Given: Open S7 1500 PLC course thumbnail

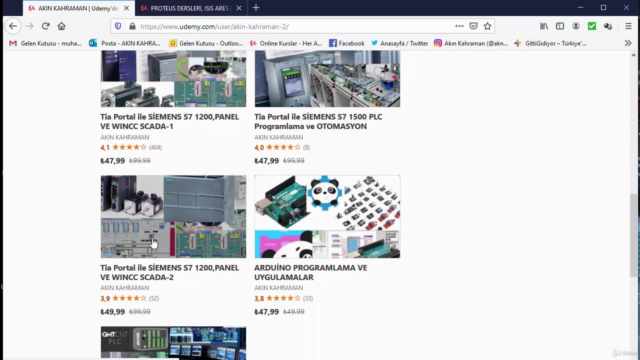Looking at the screenshot, I should pos(327,79).
